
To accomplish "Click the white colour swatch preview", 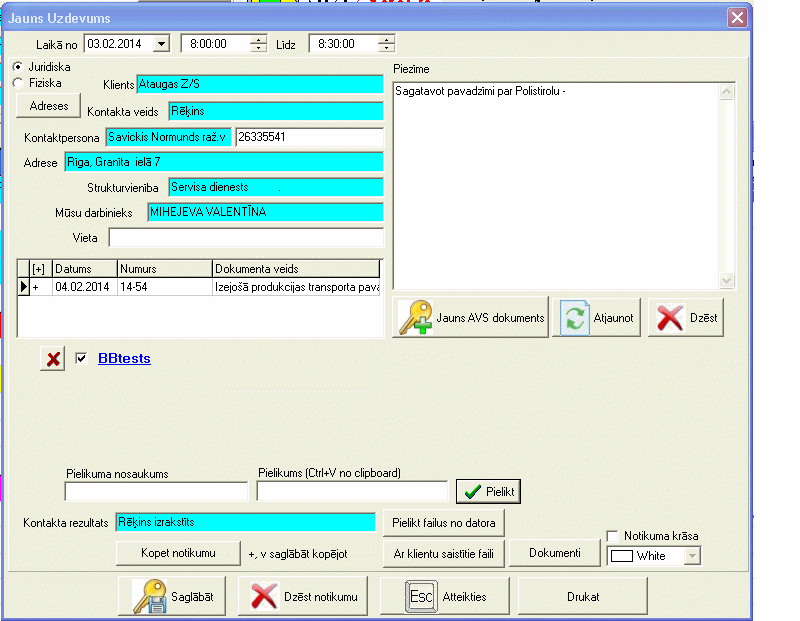I will pyautogui.click(x=621, y=556).
